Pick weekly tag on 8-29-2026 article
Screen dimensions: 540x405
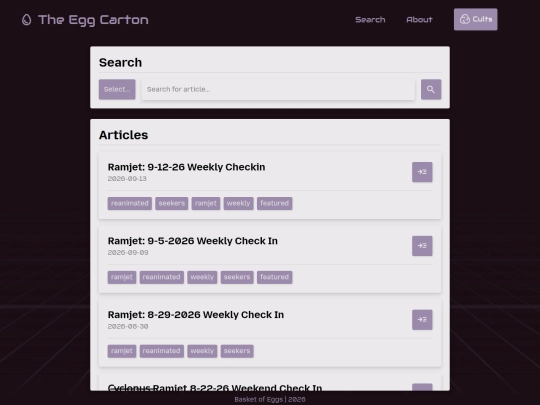(202, 351)
